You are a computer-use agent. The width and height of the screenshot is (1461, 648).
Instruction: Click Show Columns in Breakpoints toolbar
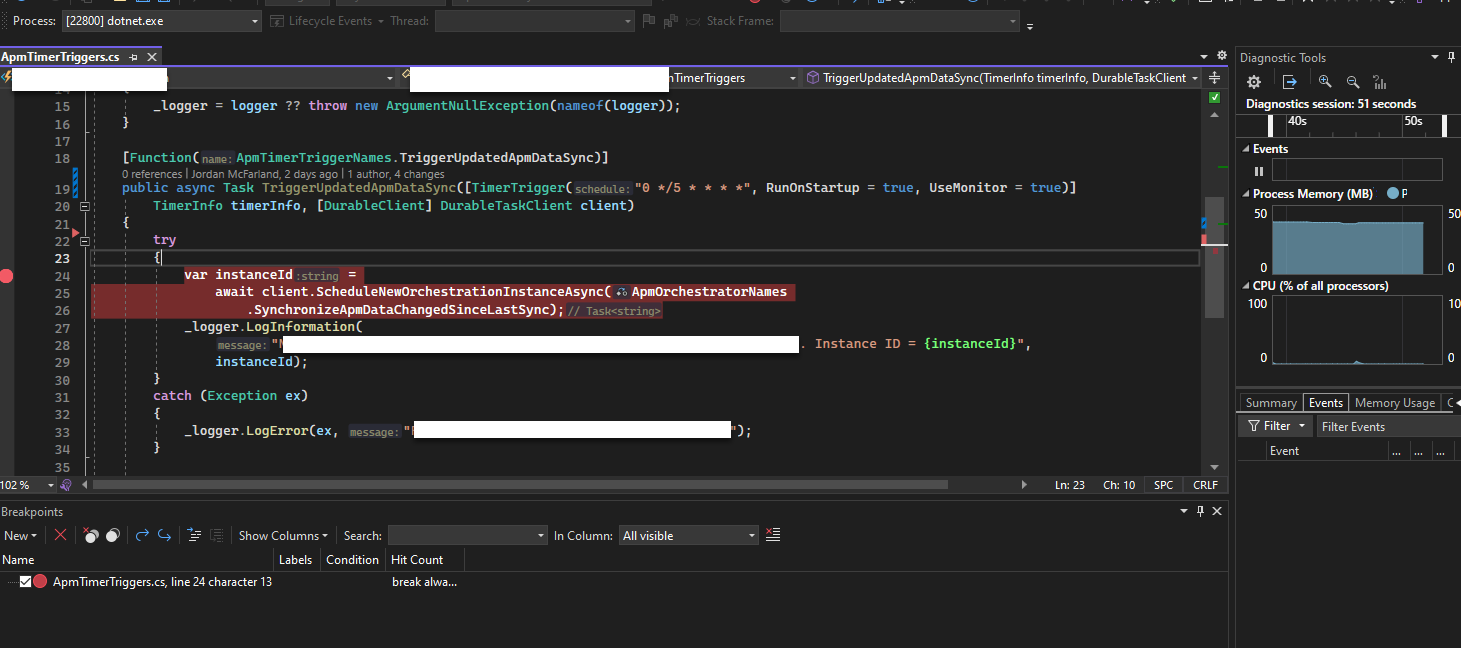(283, 535)
